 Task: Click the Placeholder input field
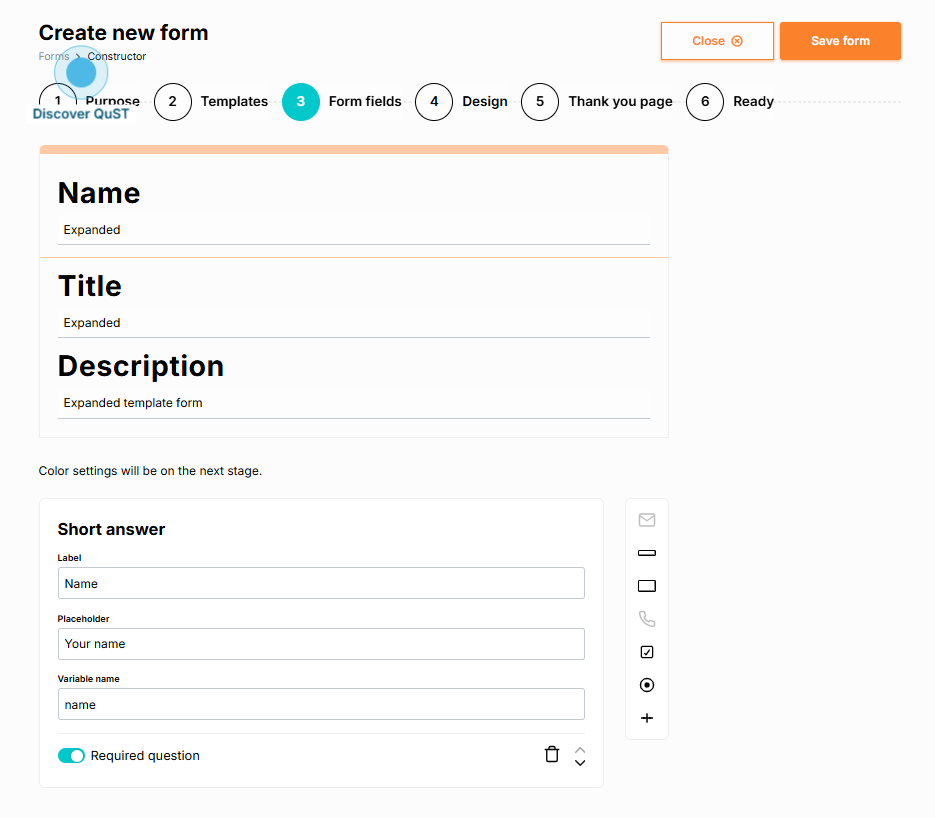pyautogui.click(x=321, y=644)
